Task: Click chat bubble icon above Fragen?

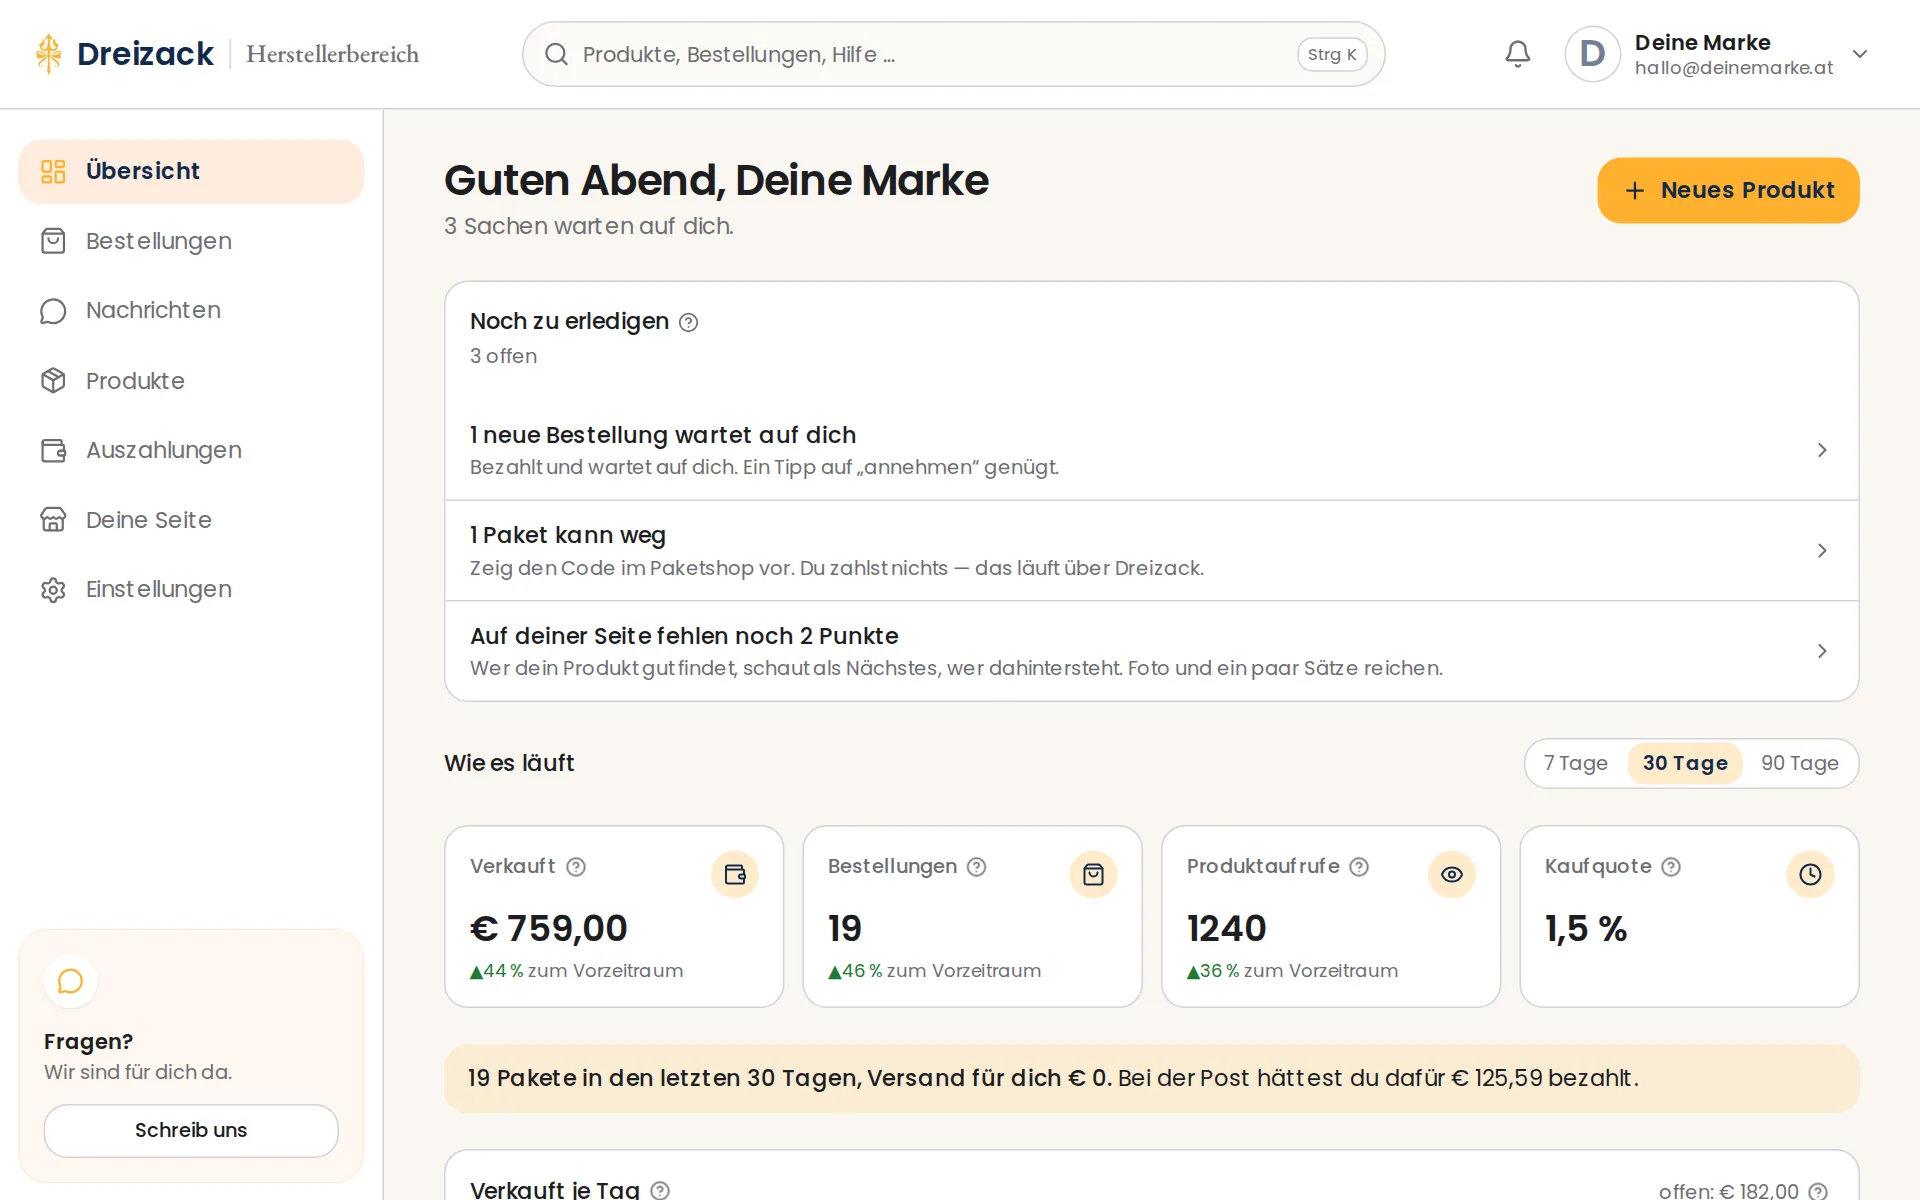Action: click(x=70, y=981)
